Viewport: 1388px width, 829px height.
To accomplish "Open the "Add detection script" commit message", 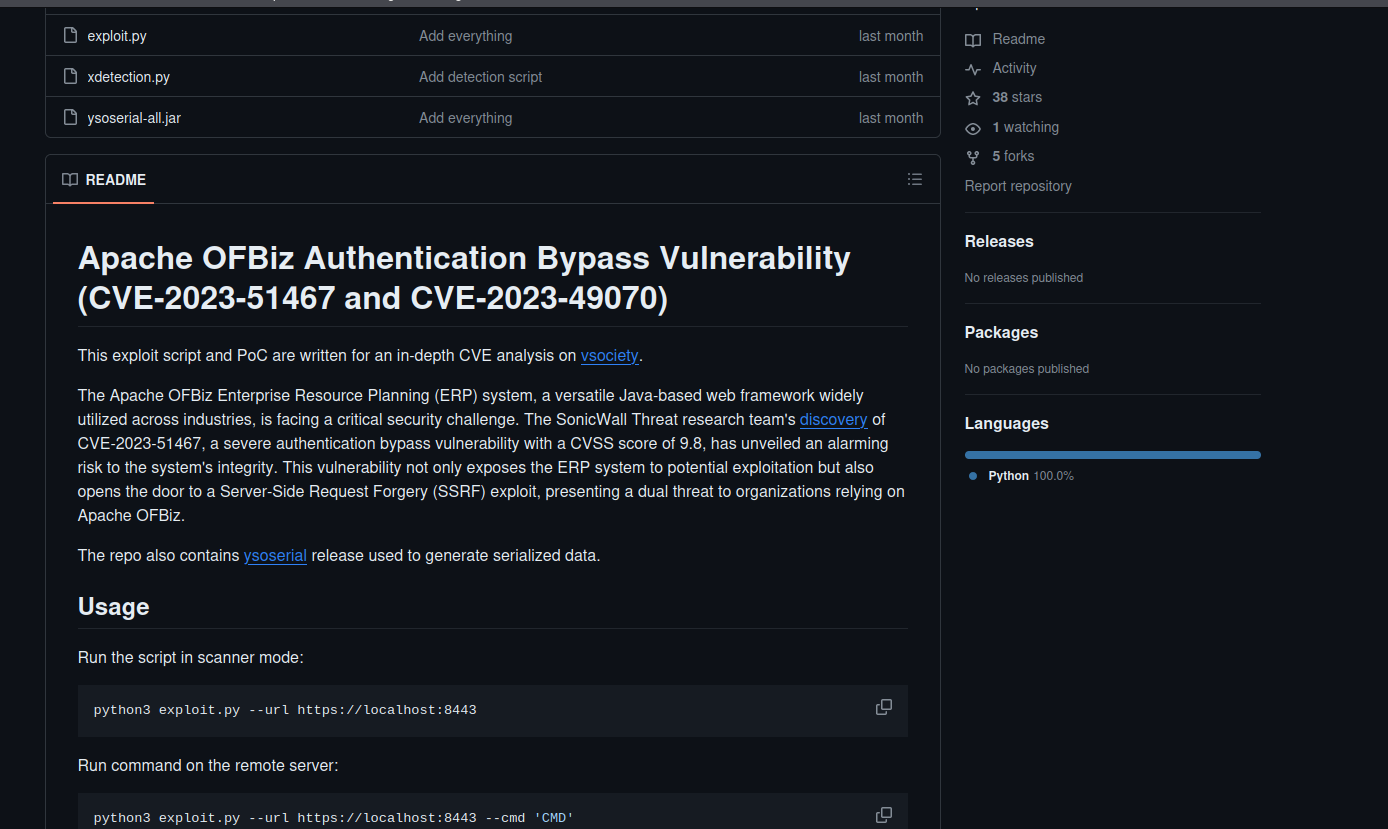I will pos(480,77).
